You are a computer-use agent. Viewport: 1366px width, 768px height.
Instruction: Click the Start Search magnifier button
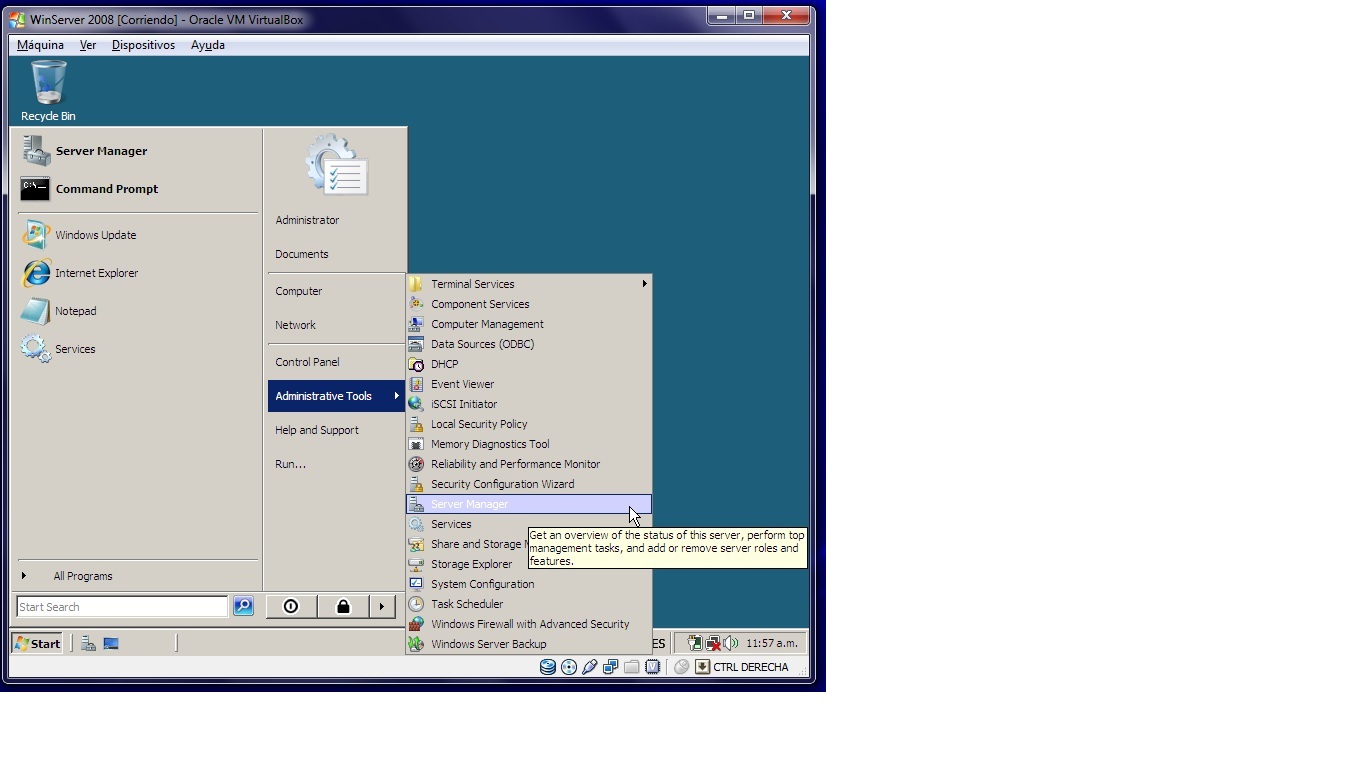click(x=243, y=606)
